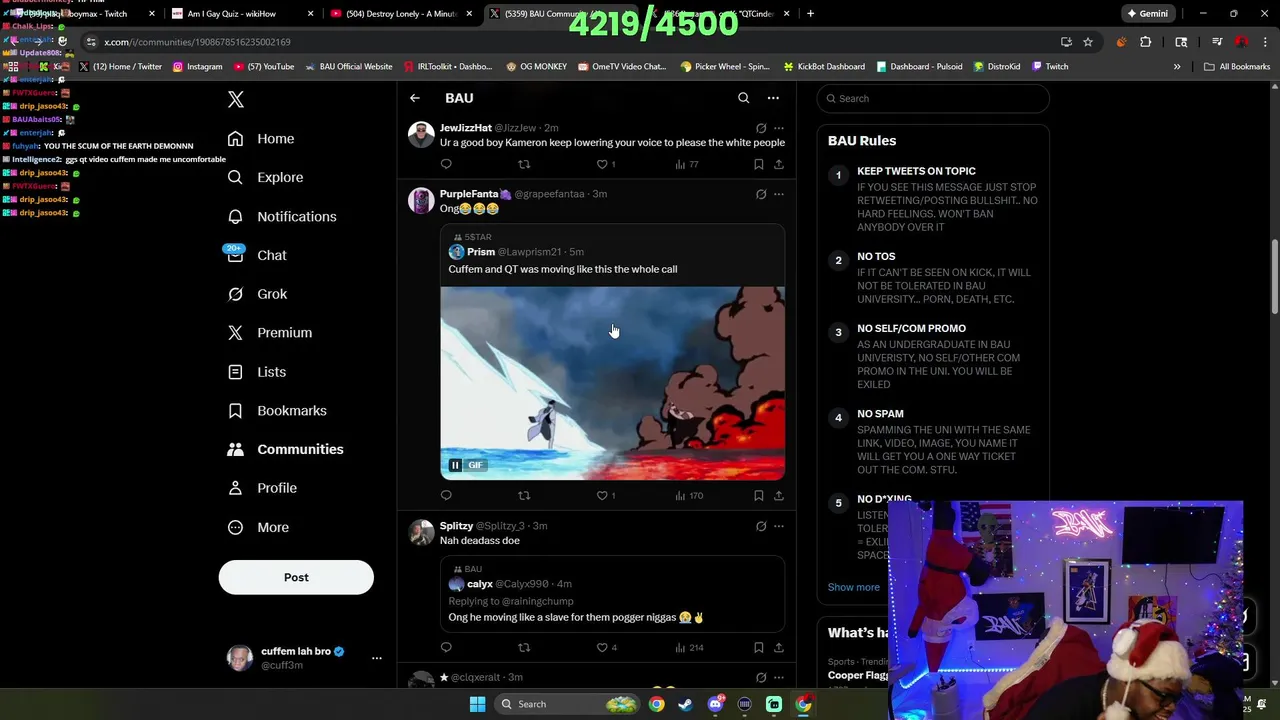Image resolution: width=1280 pixels, height=720 pixels.
Task: Open Prism's profile name in quoted post
Action: click(481, 252)
